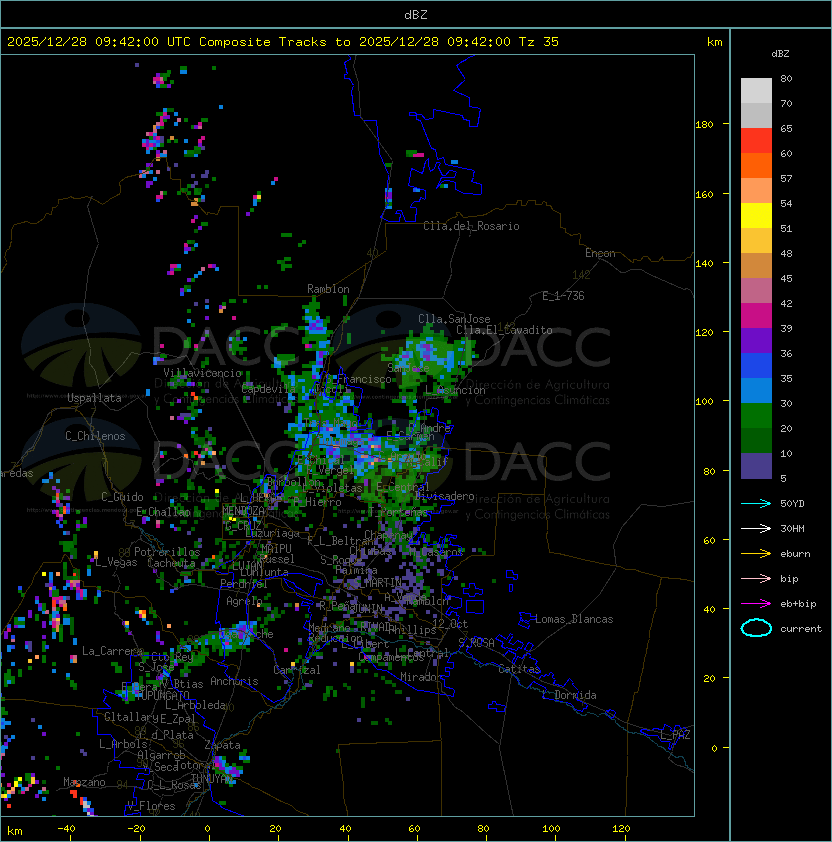This screenshot has height=842, width=832.
Task: Select the light orange 54-57 dBZ swatch
Action: pos(756,191)
